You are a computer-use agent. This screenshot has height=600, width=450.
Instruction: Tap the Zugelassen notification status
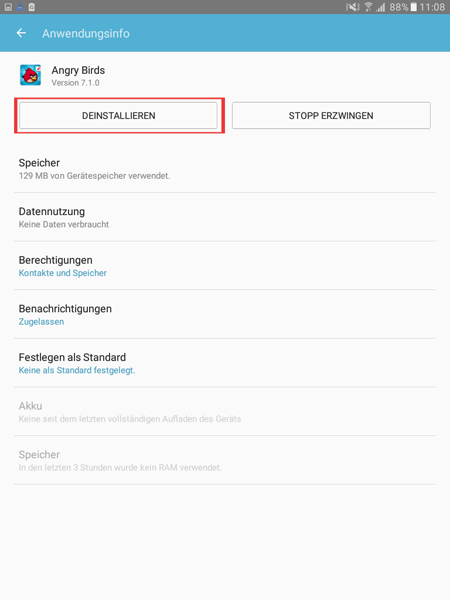[x=41, y=322]
